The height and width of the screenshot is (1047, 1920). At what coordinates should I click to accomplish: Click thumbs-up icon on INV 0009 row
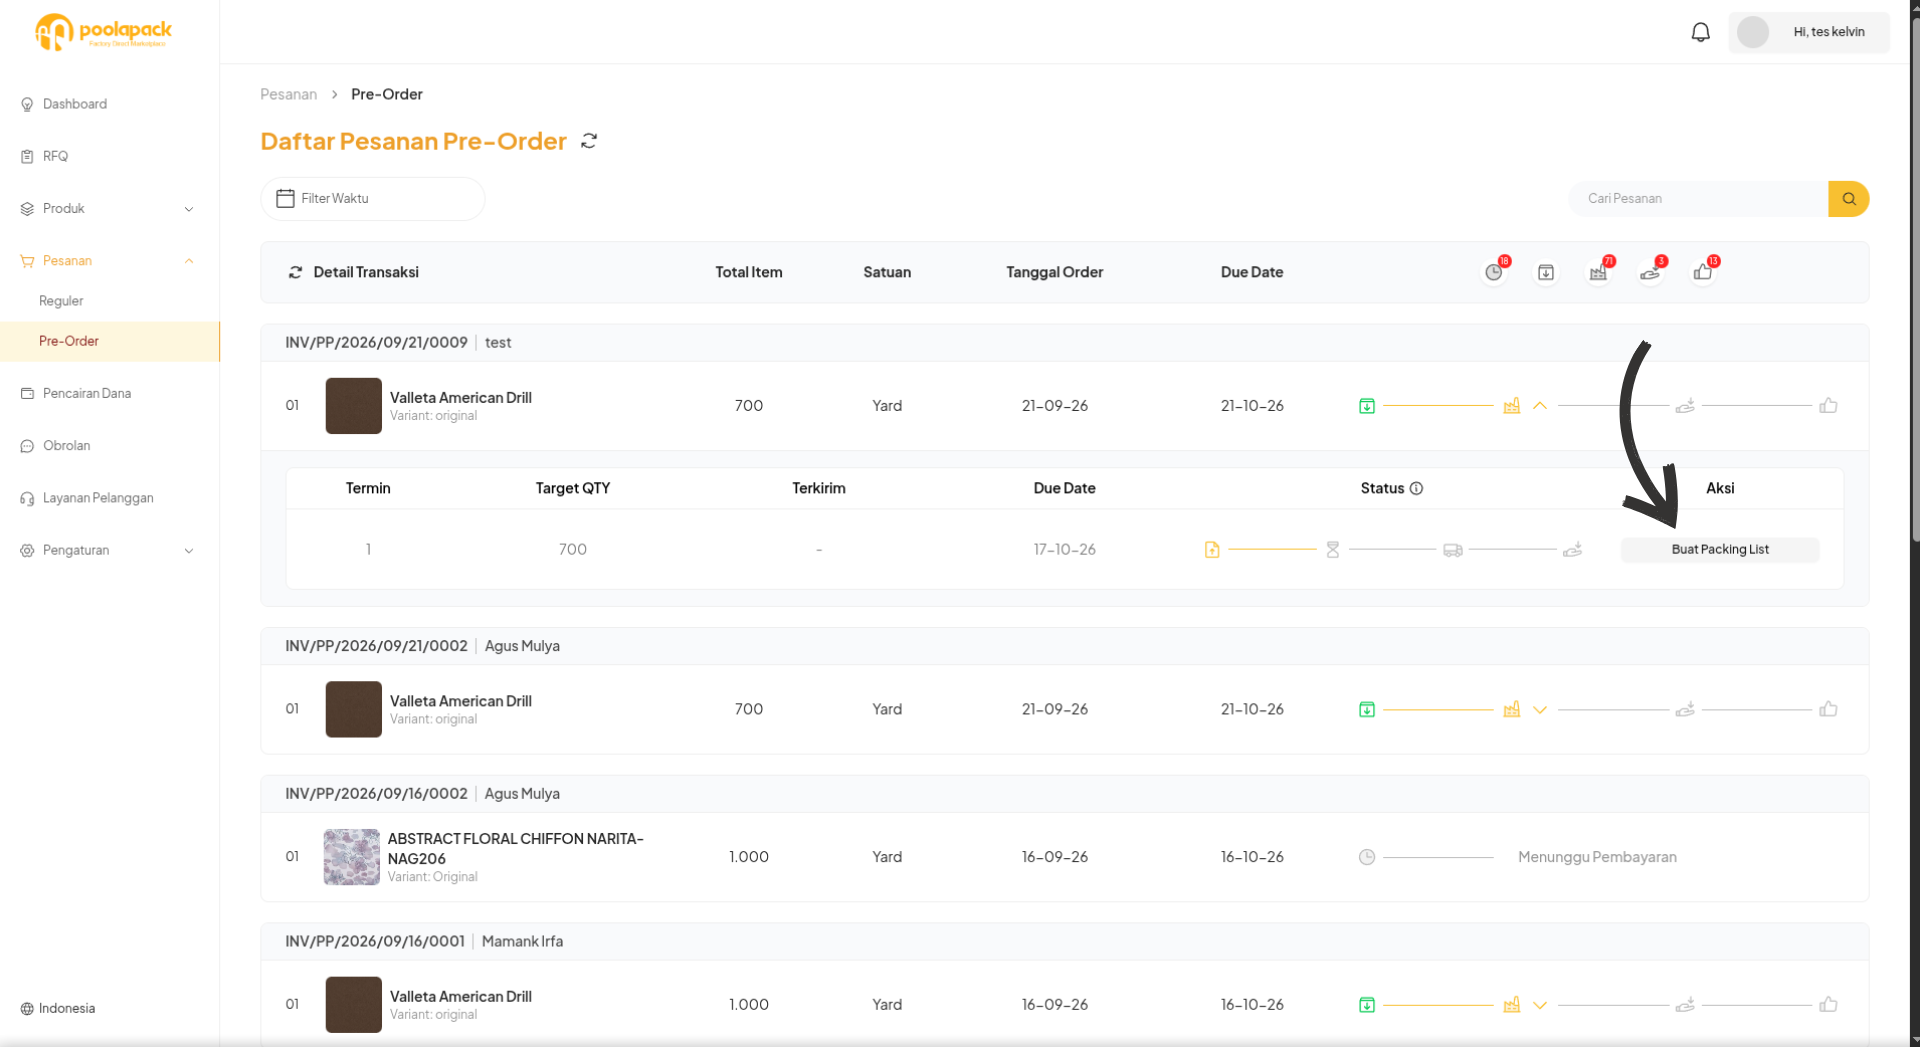(x=1828, y=406)
